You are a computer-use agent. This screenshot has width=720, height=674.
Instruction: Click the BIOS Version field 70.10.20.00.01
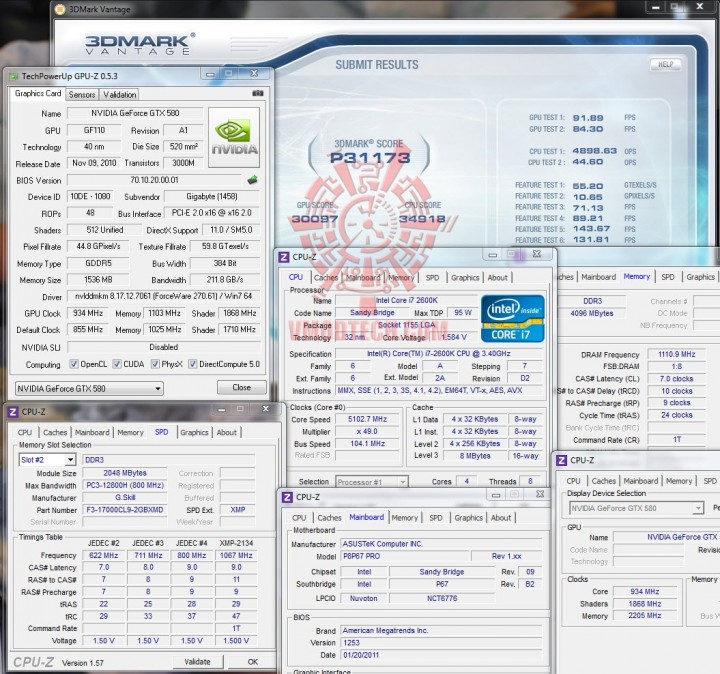pos(154,180)
